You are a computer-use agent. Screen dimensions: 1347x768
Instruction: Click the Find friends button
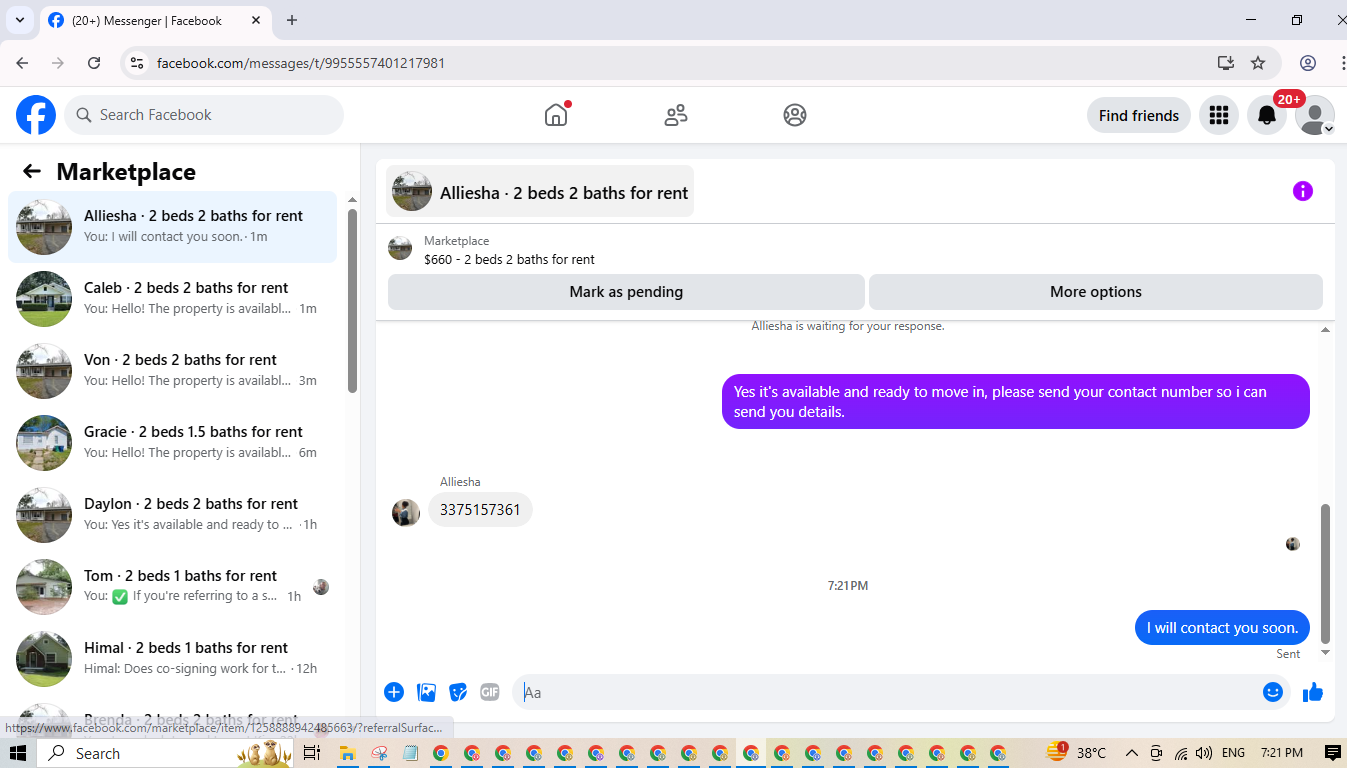(1139, 115)
